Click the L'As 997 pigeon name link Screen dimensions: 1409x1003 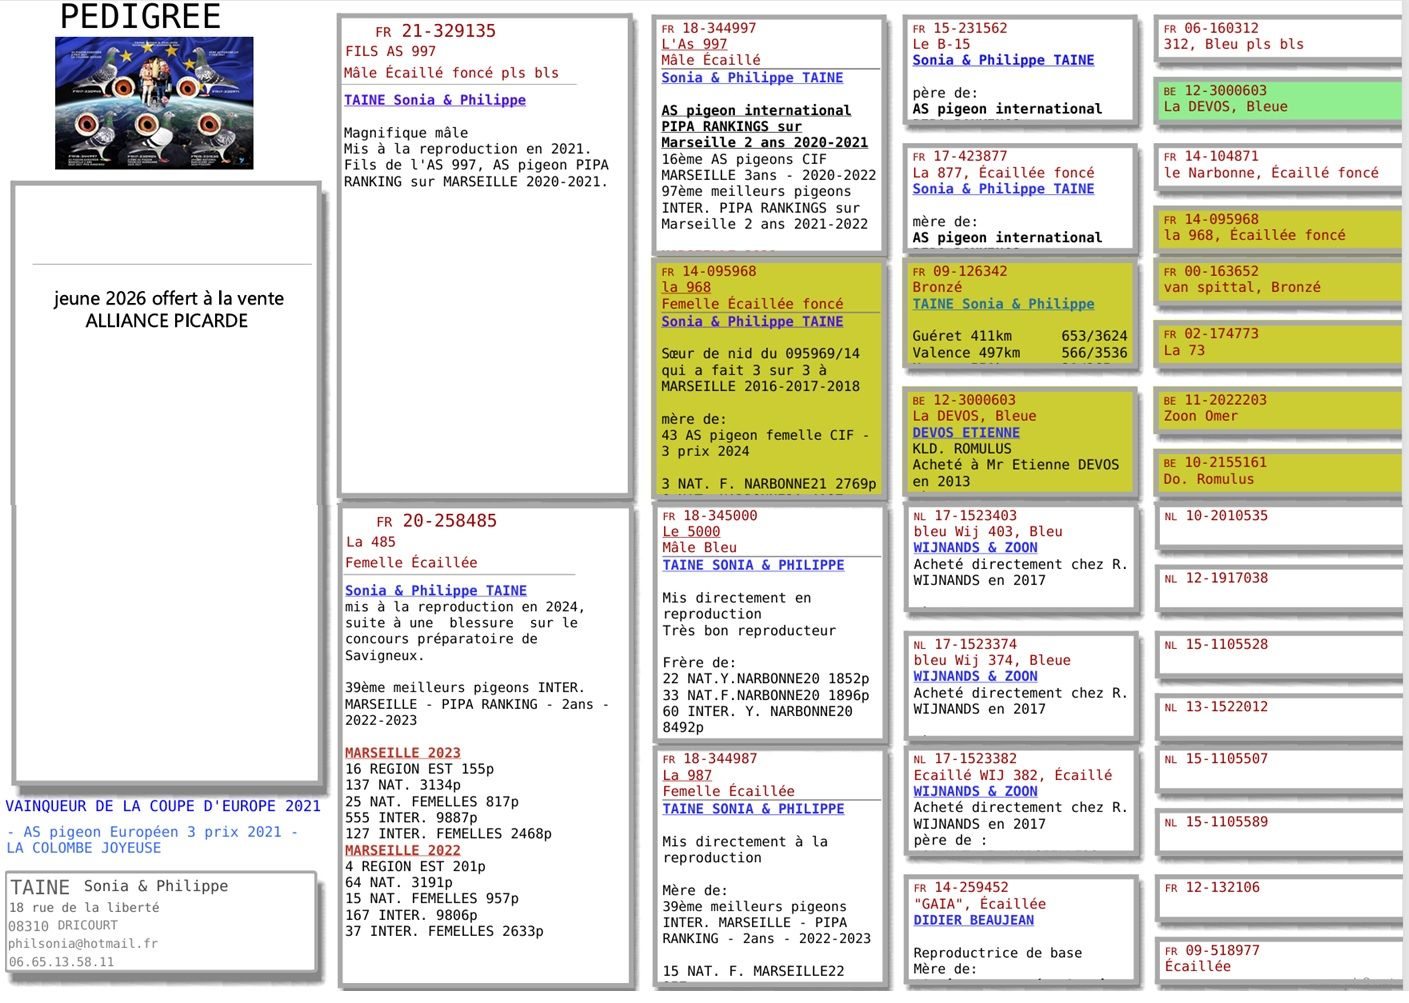694,44
